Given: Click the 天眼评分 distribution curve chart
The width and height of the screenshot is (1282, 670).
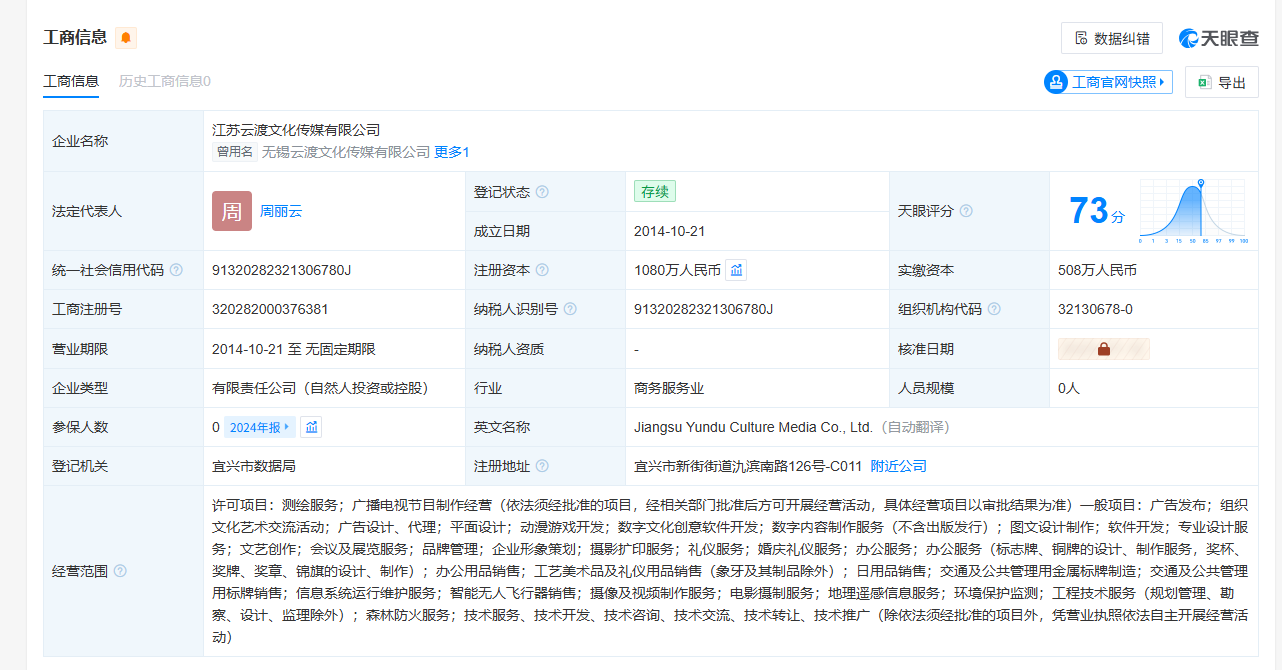Looking at the screenshot, I should coord(1192,211).
